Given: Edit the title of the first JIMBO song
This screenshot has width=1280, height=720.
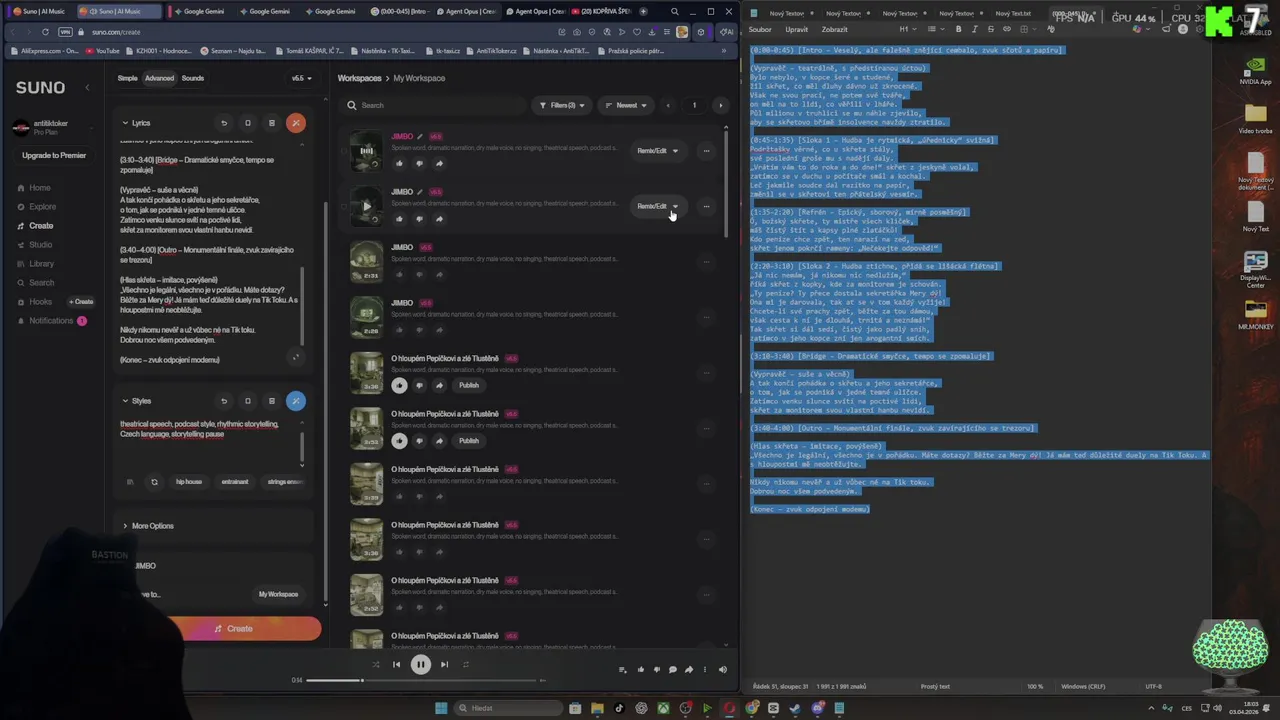Looking at the screenshot, I should [x=420, y=136].
